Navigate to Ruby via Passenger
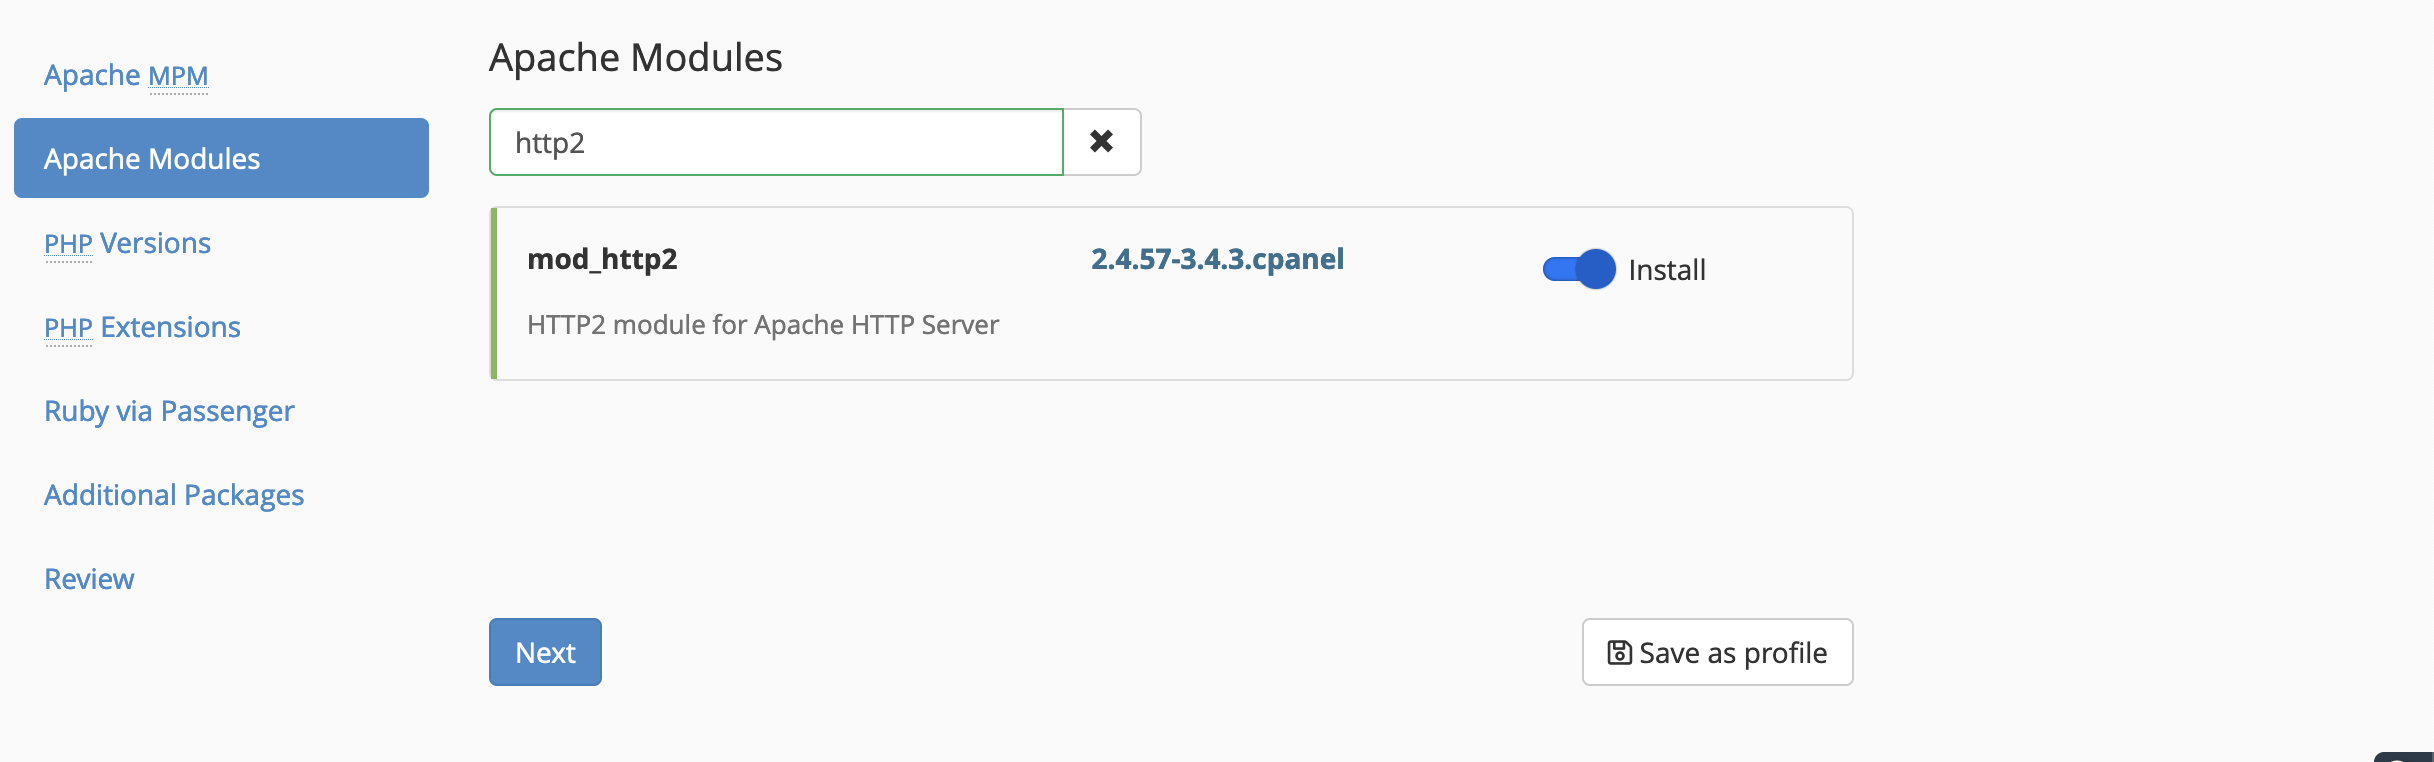This screenshot has width=2434, height=762. coord(169,411)
